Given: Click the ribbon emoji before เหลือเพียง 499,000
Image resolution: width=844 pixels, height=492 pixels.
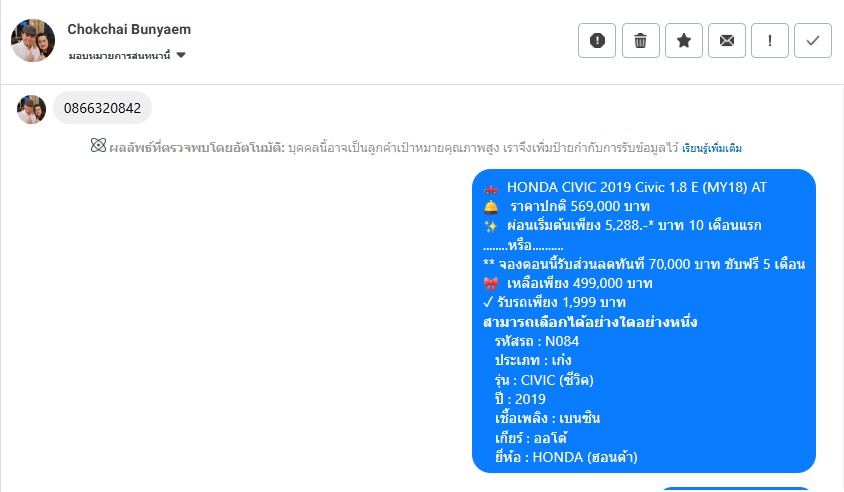Looking at the screenshot, I should (x=491, y=284).
